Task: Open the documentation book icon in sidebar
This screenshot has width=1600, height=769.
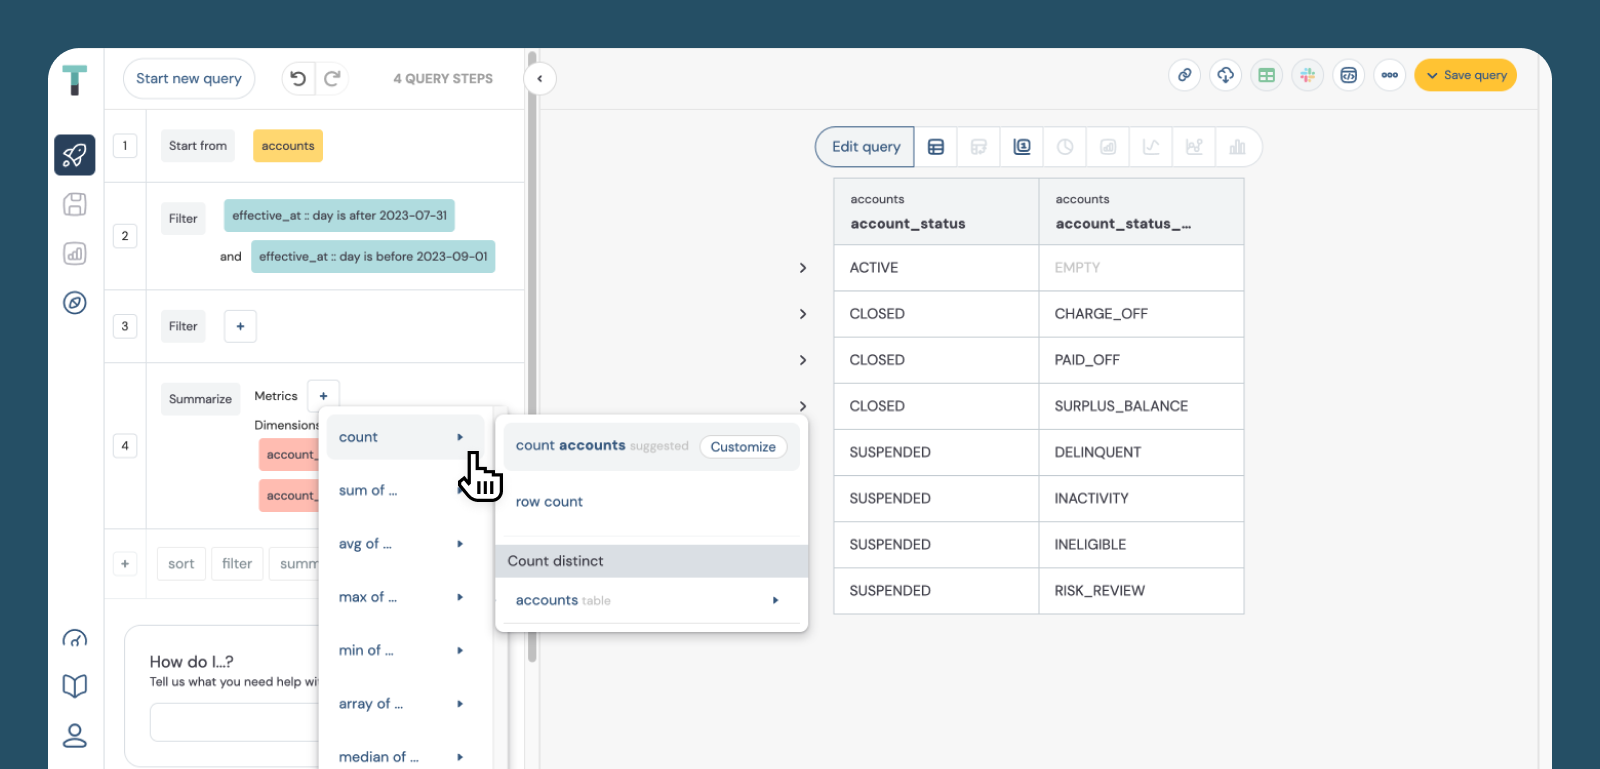Action: tap(75, 686)
